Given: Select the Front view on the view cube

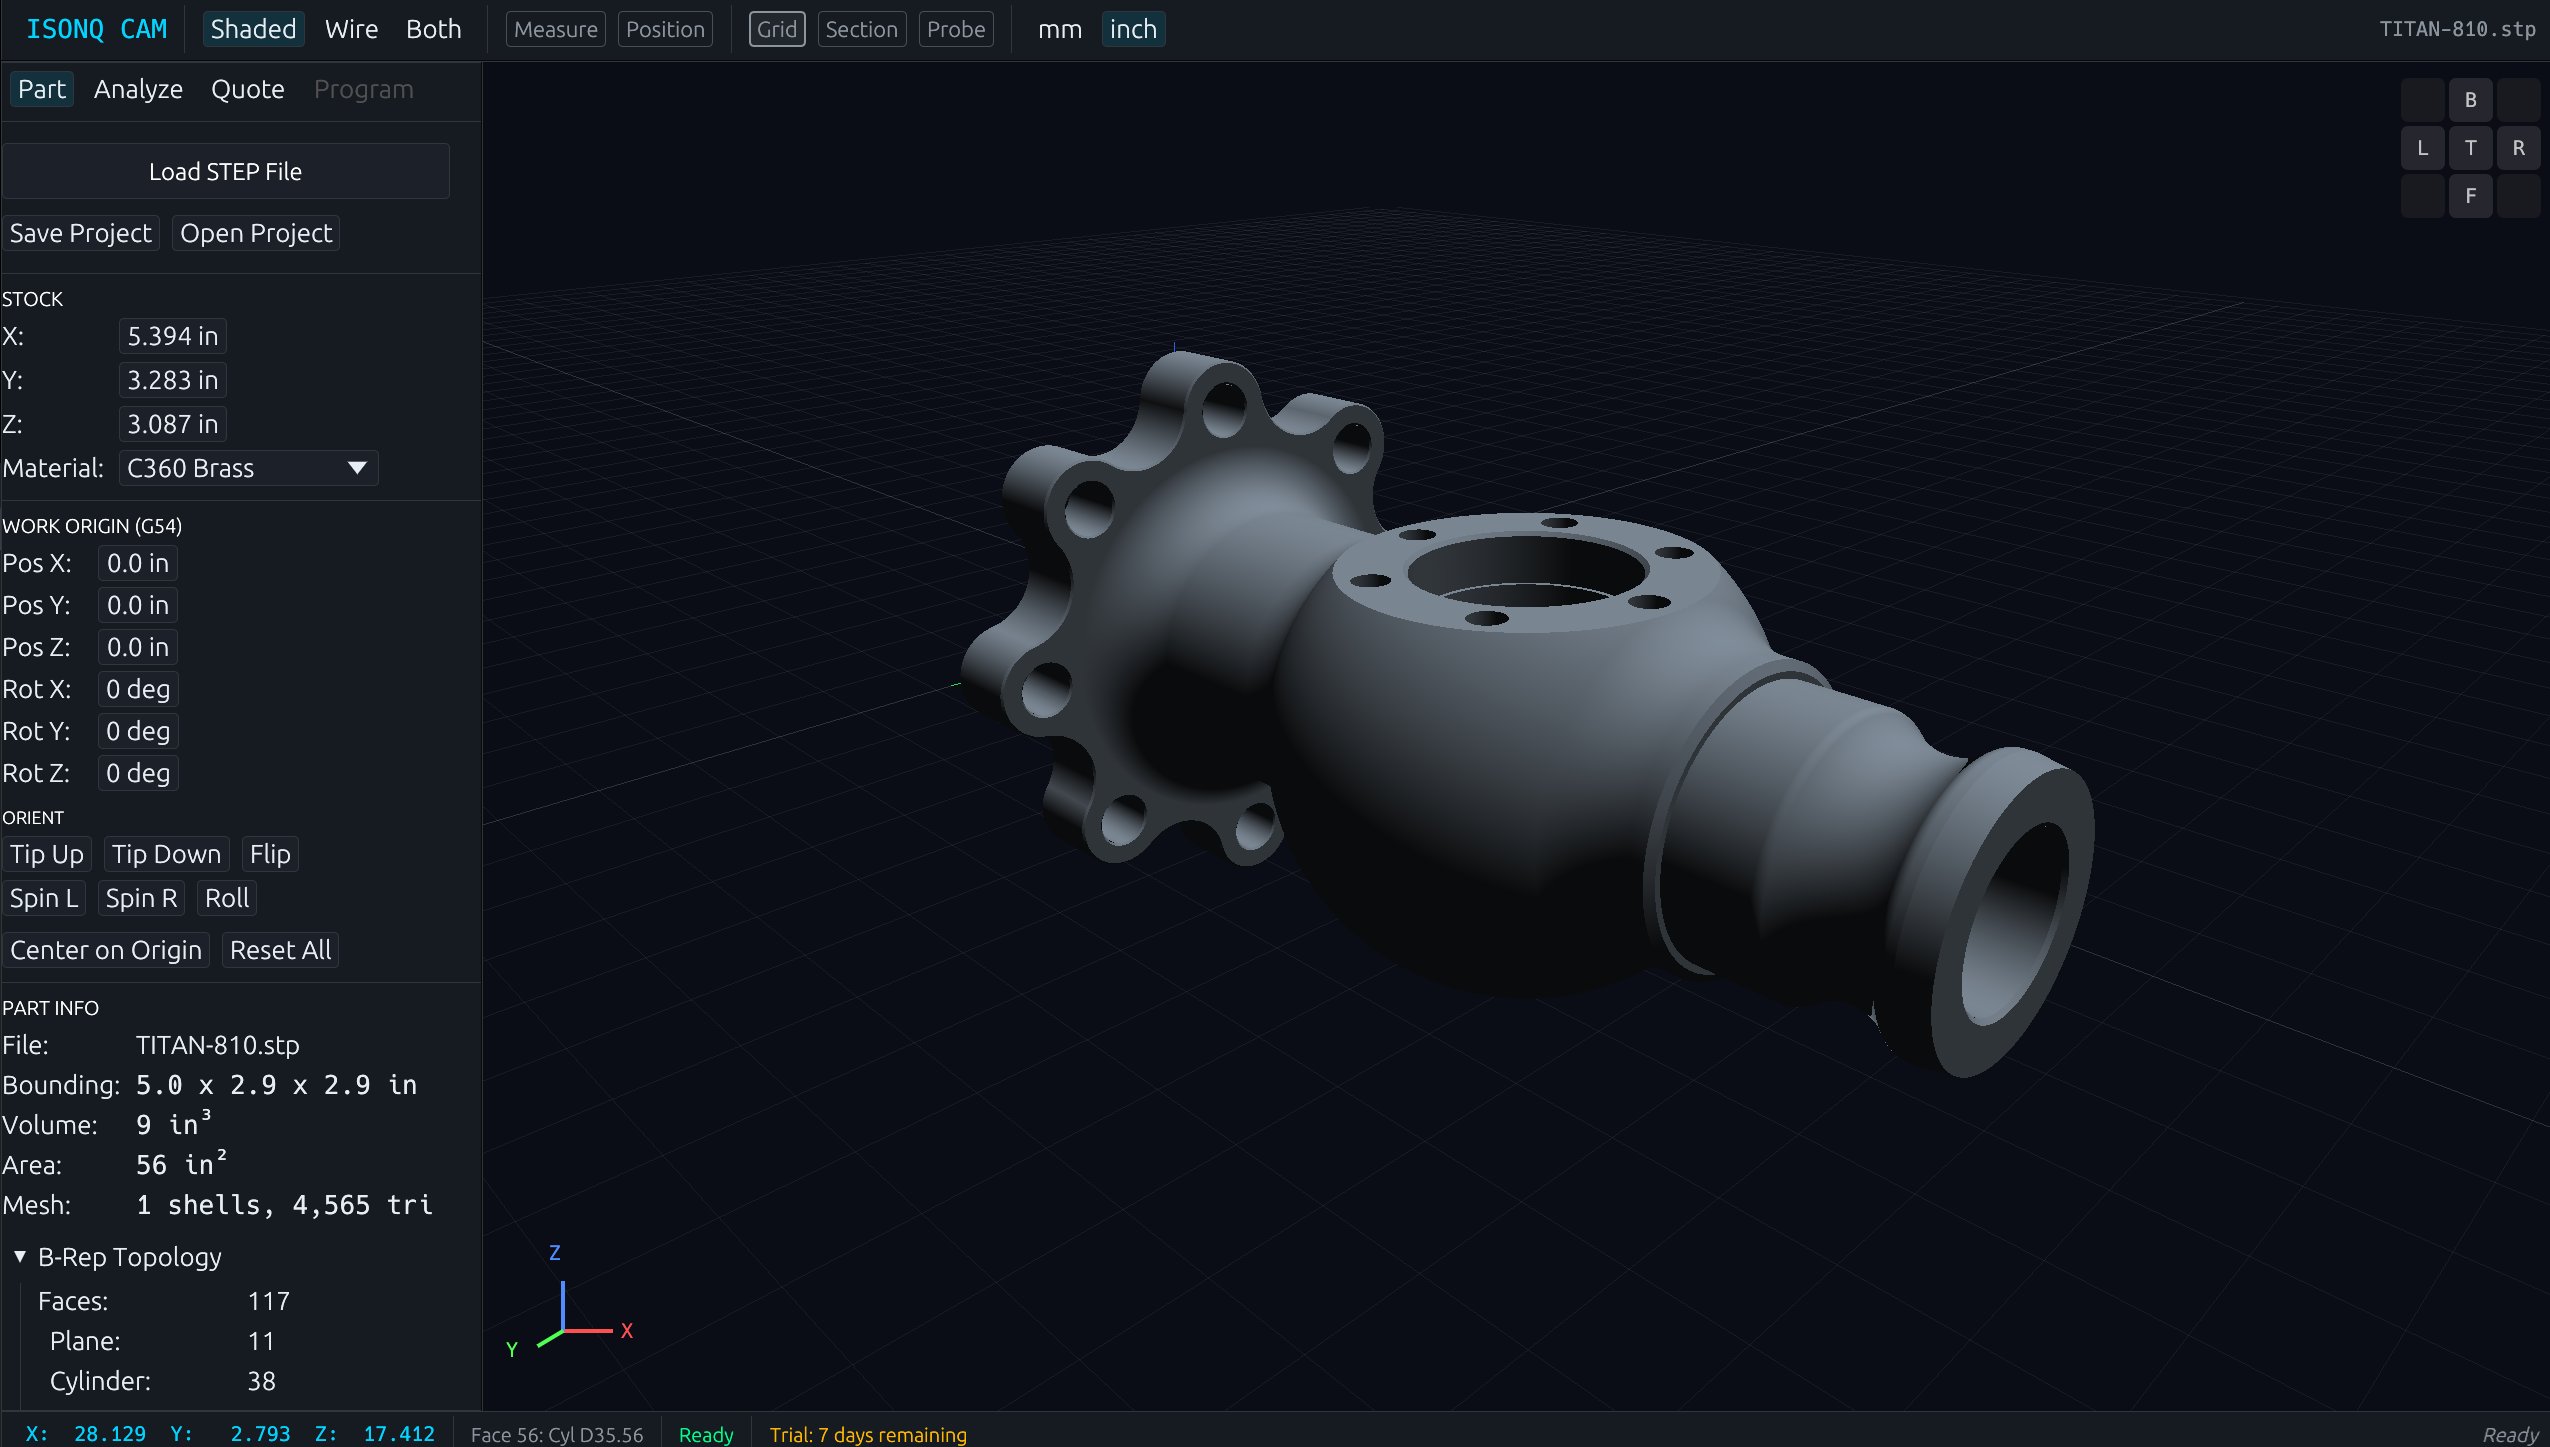Looking at the screenshot, I should tap(2471, 196).
